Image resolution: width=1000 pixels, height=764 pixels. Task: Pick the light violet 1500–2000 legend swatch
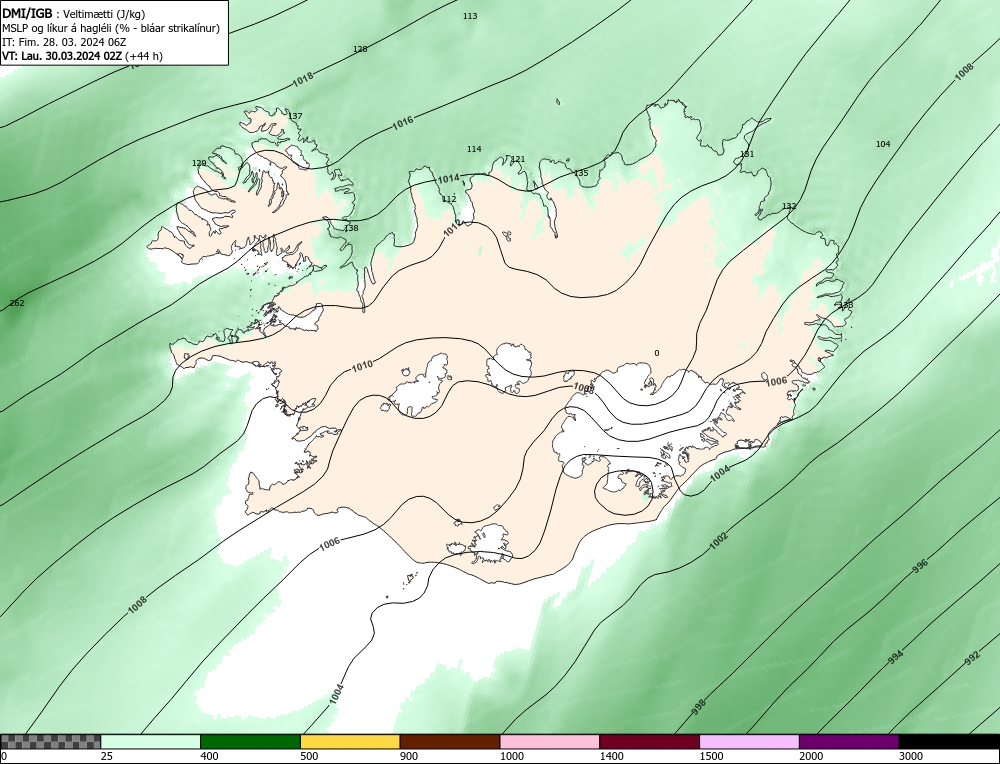tap(749, 742)
